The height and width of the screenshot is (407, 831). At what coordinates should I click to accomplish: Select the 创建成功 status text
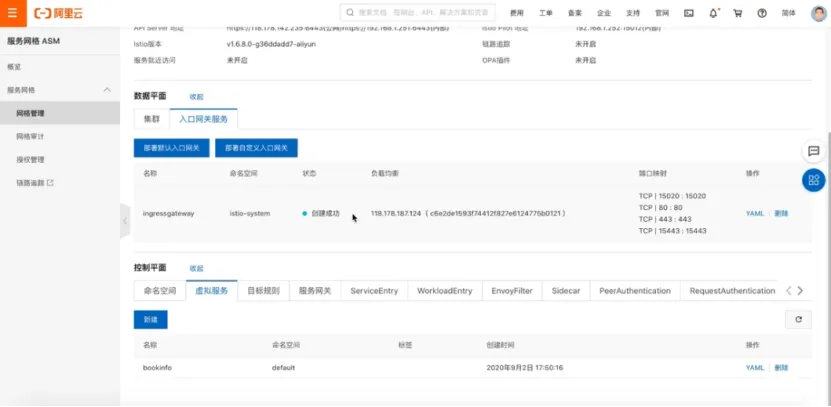[x=325, y=214]
